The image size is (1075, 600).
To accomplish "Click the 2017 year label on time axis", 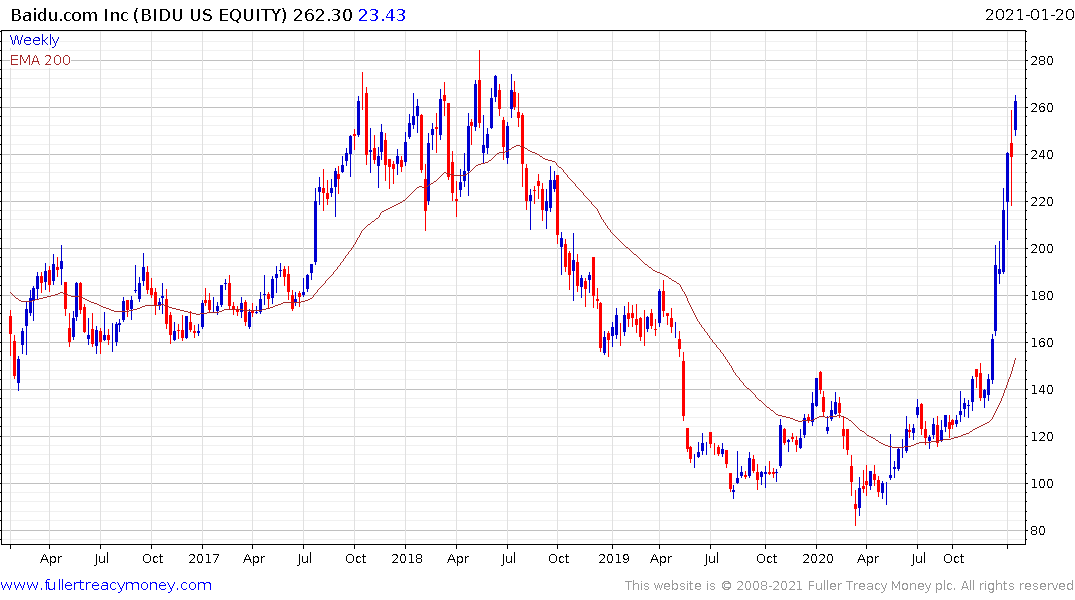I will (203, 558).
